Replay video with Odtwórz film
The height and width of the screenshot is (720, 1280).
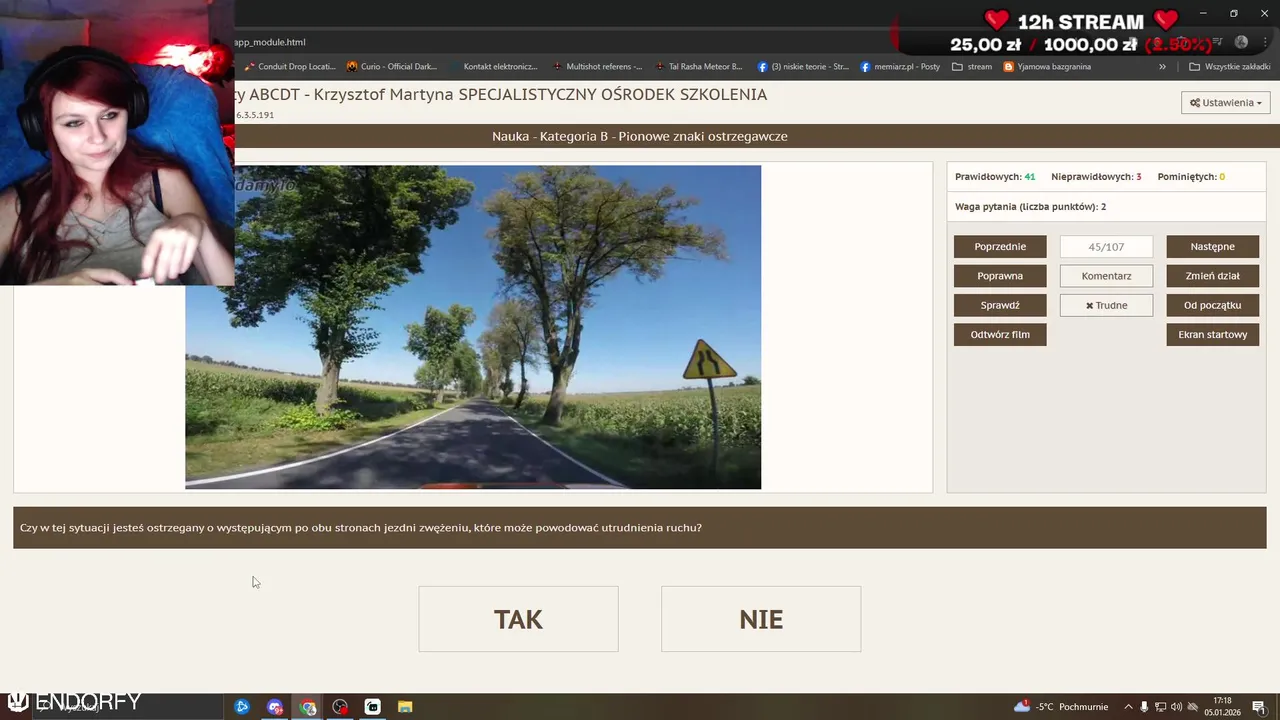pyautogui.click(x=1000, y=334)
